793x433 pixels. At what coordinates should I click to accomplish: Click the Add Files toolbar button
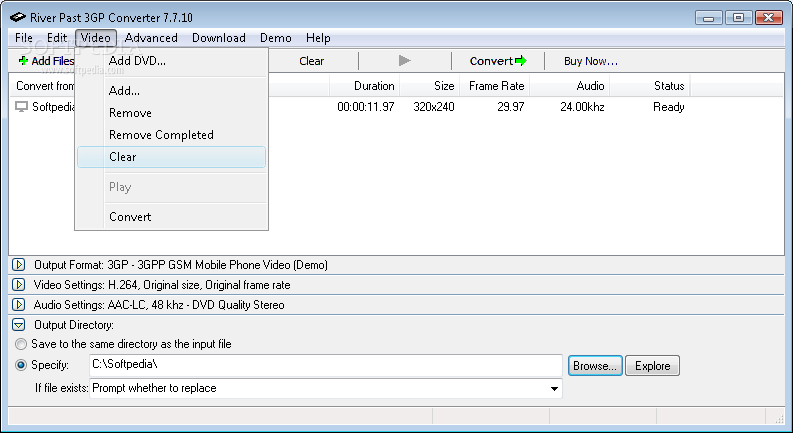pyautogui.click(x=46, y=61)
